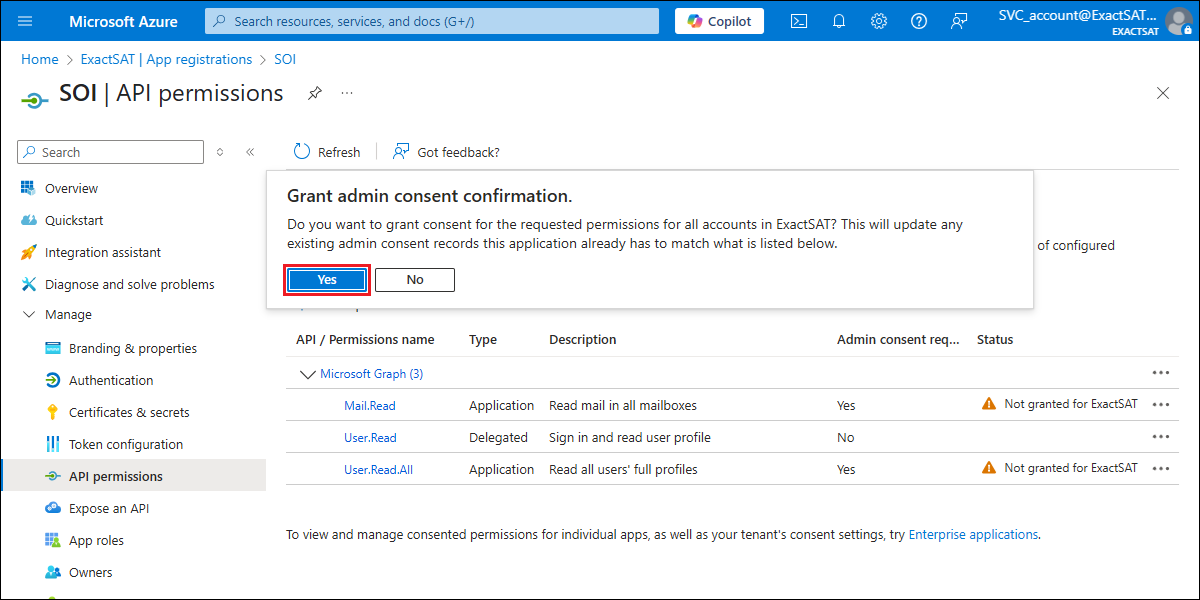Click the Refresh icon button

[302, 152]
